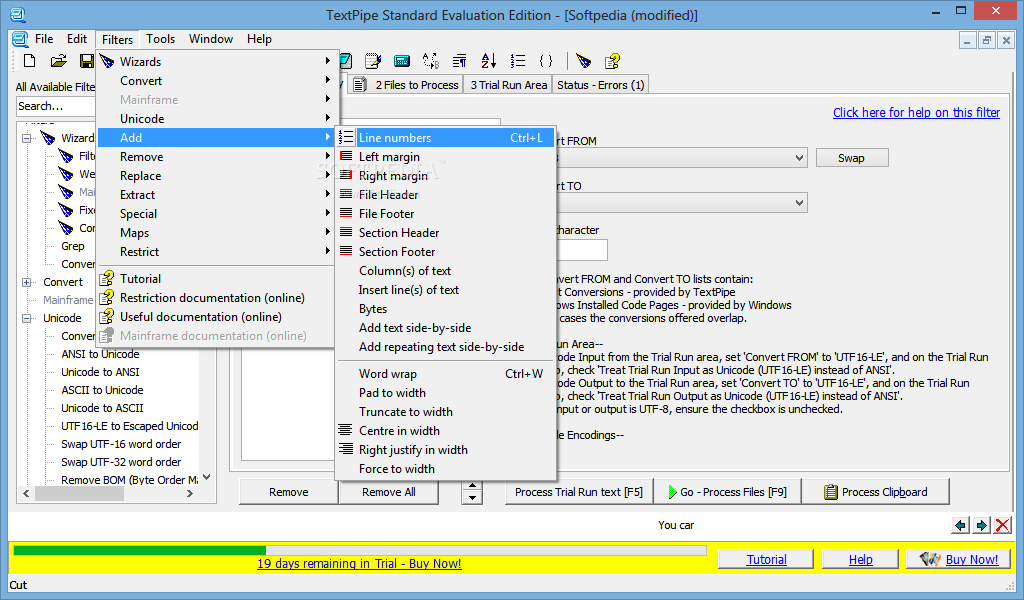1024x600 pixels.
Task: Open Click here for help on this filter
Action: point(916,112)
